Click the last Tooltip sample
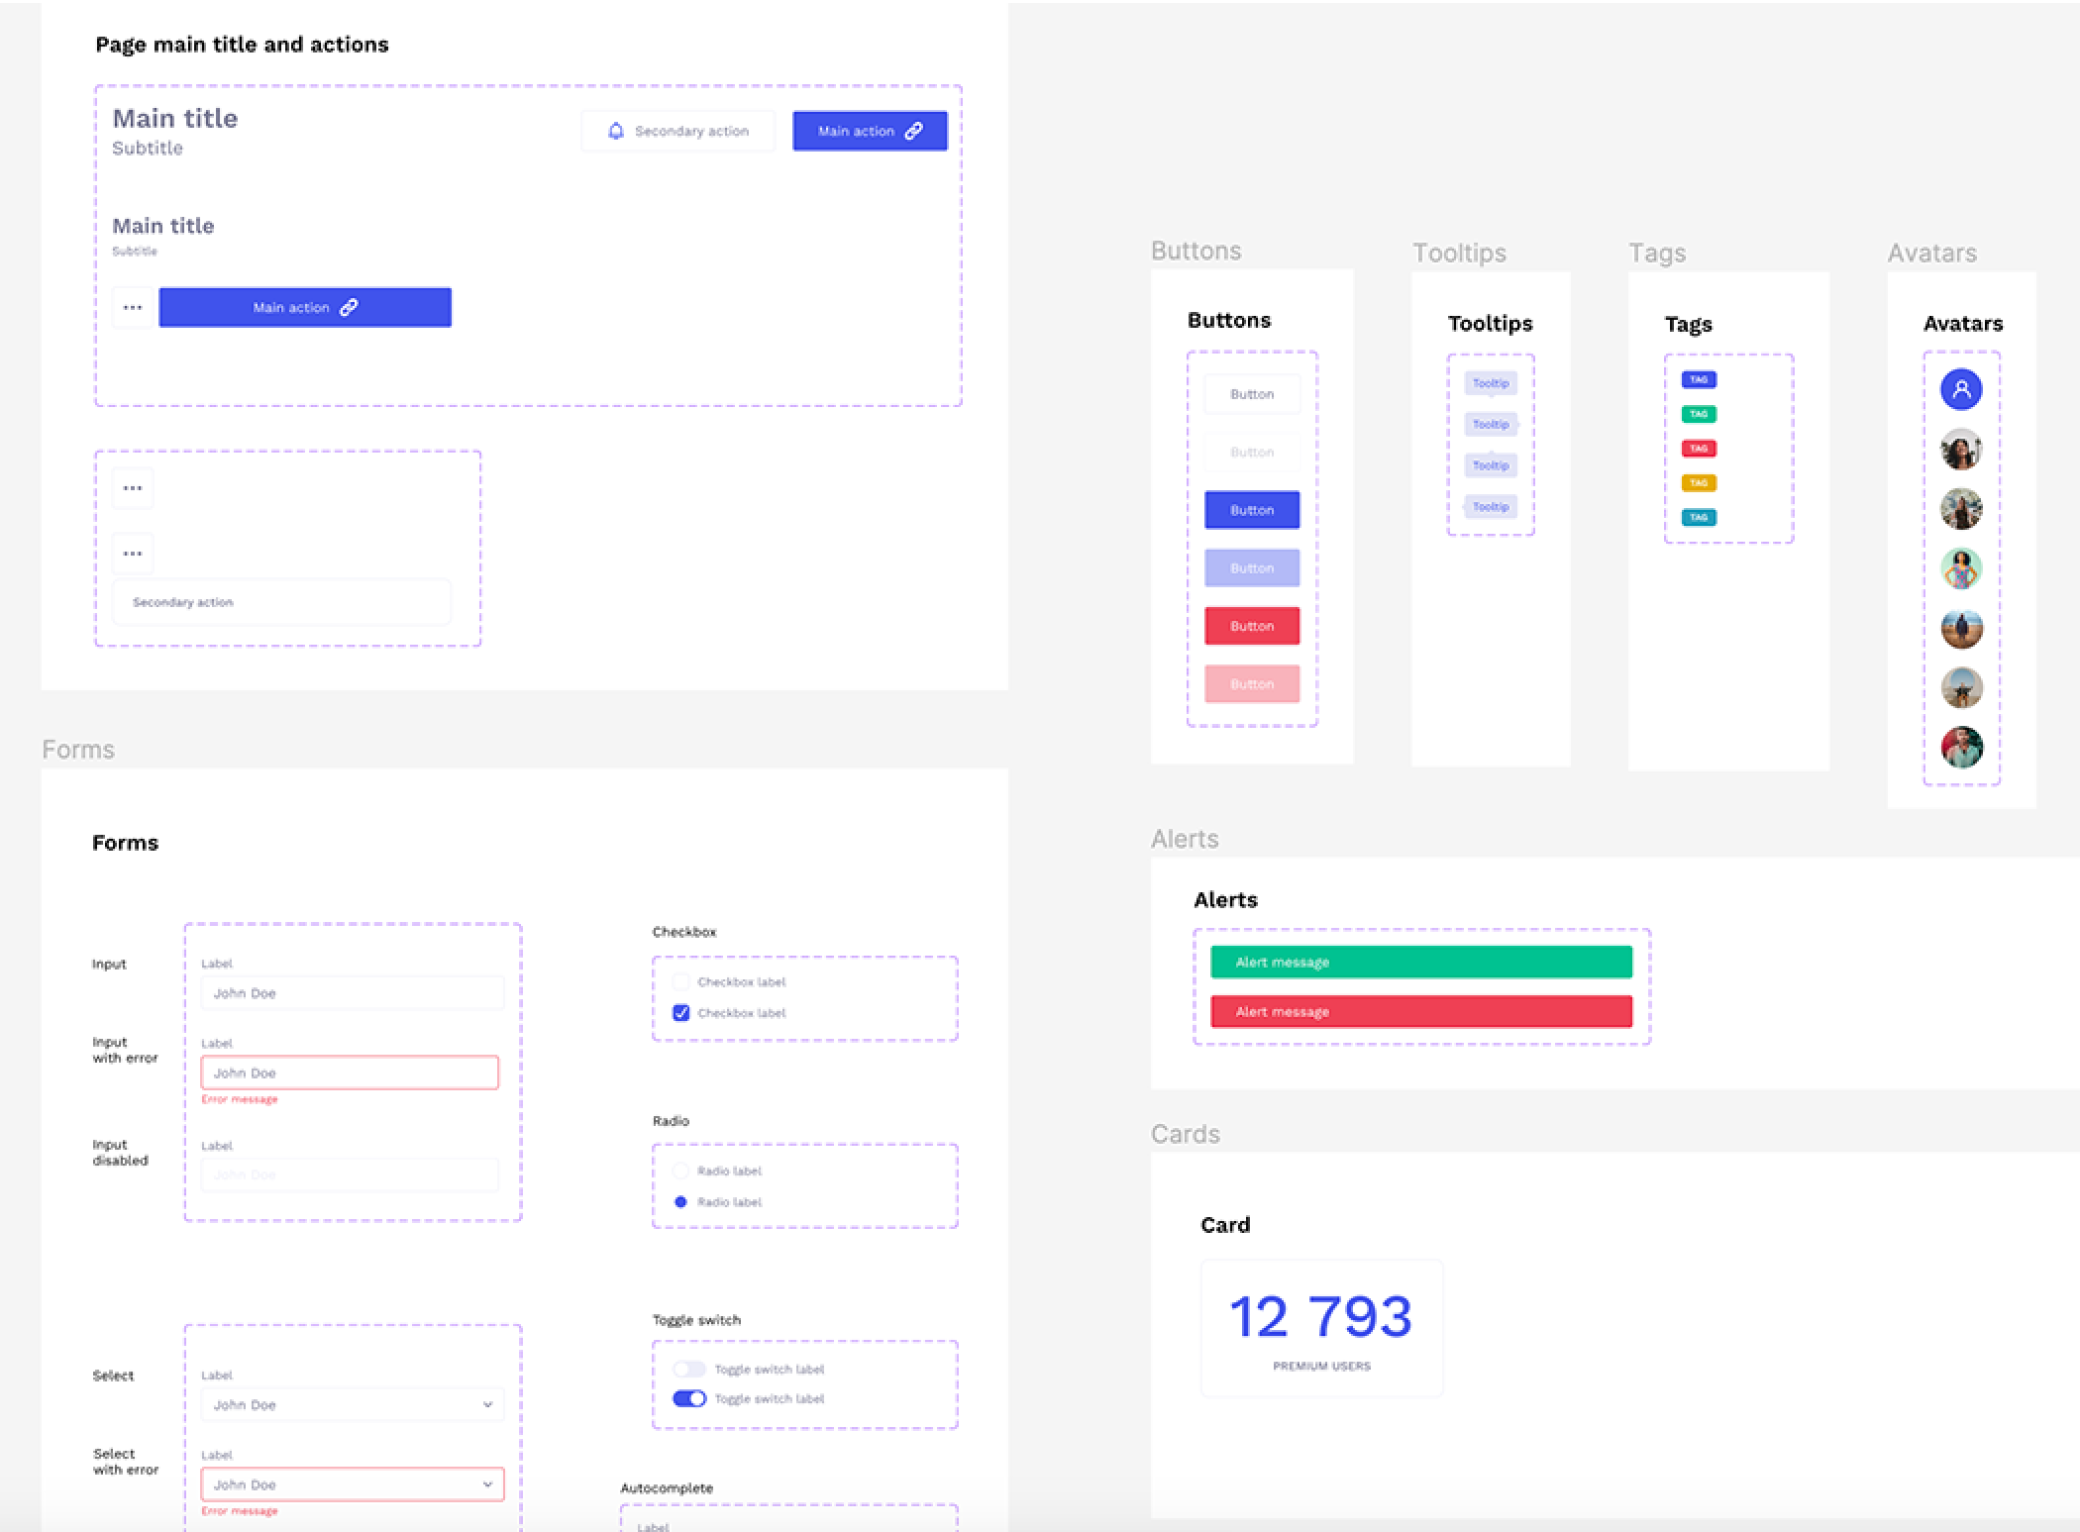 [x=1490, y=507]
